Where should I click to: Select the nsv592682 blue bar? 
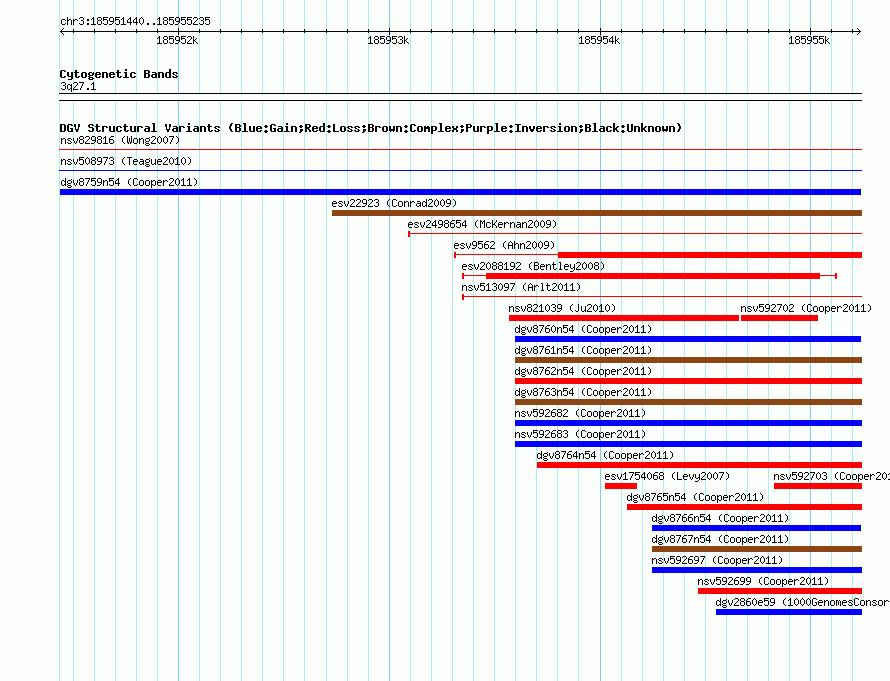click(688, 423)
